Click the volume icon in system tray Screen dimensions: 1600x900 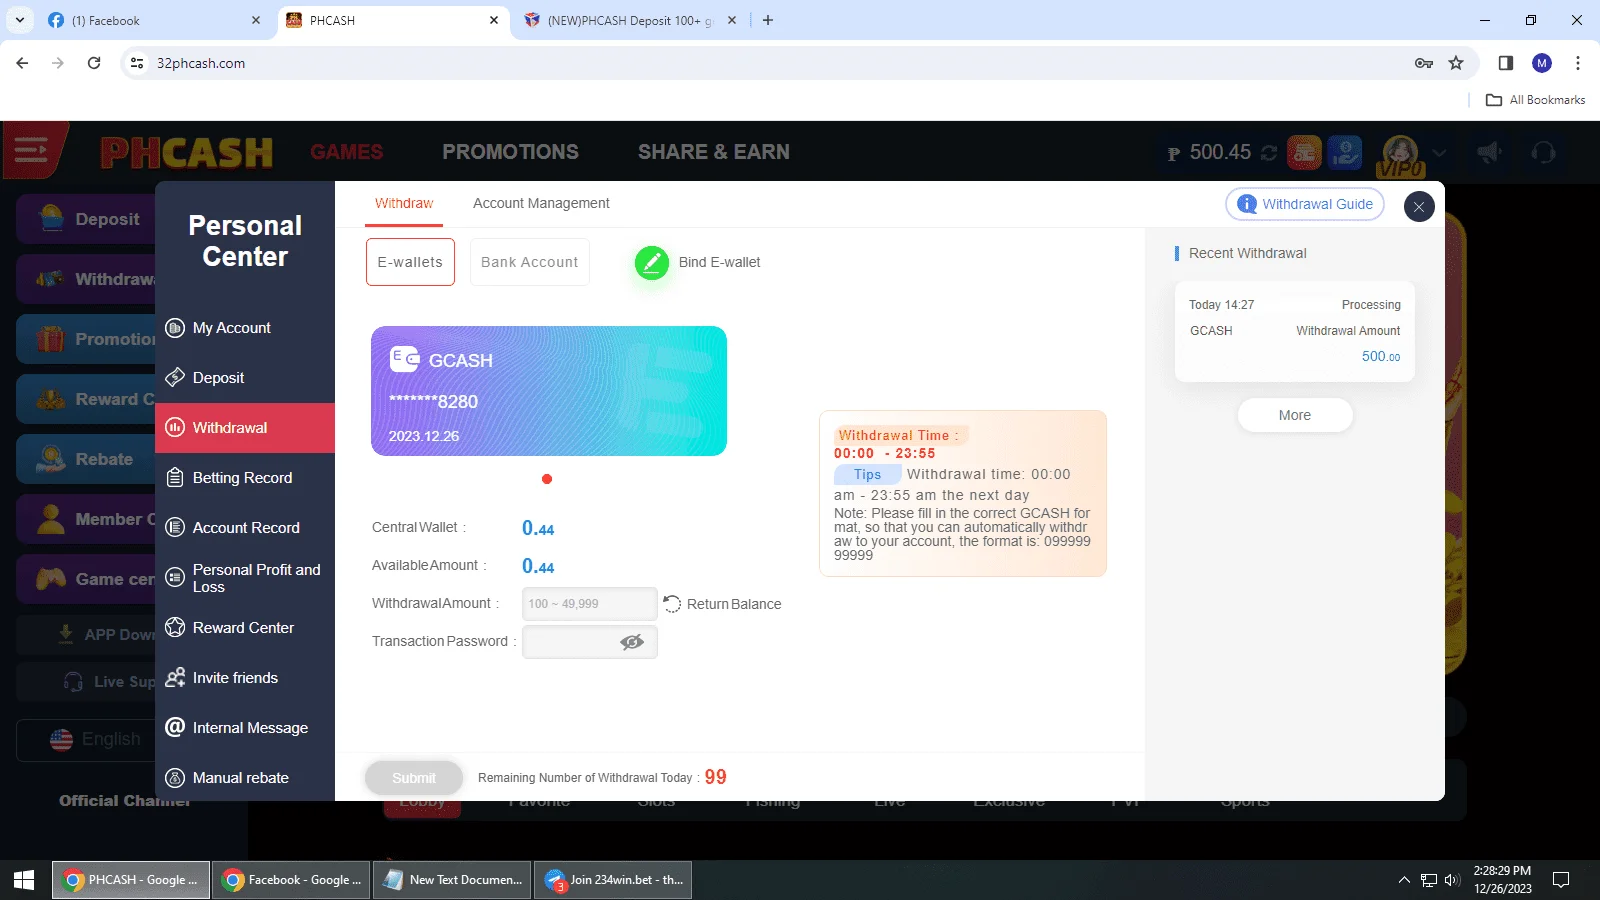click(x=1452, y=880)
